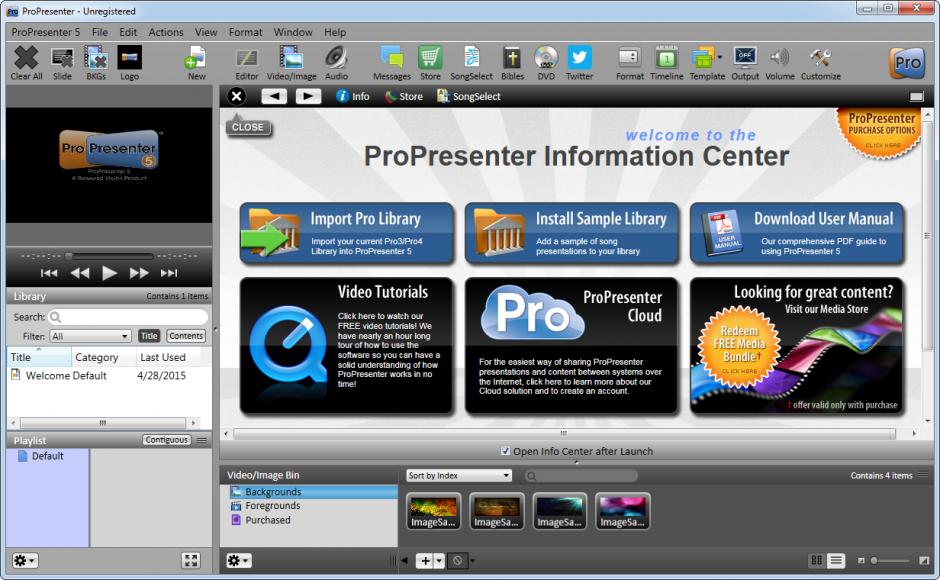Toggle Open Info Center after Launch checkbox

pos(505,451)
